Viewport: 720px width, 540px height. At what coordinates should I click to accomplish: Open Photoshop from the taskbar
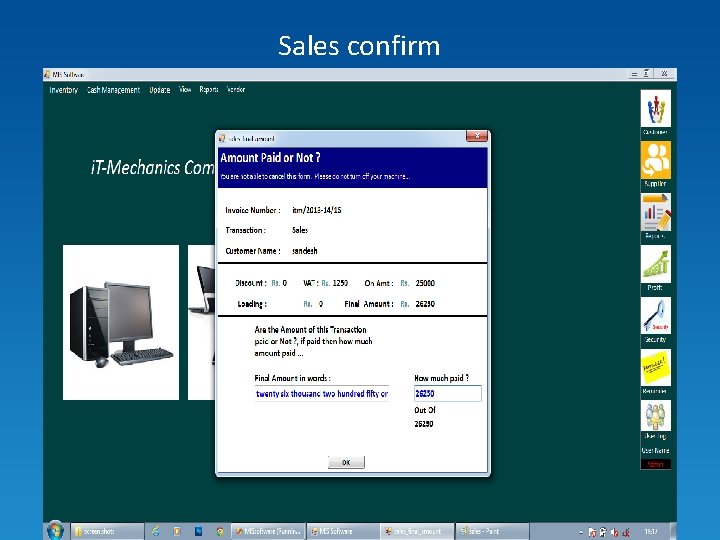[x=199, y=531]
